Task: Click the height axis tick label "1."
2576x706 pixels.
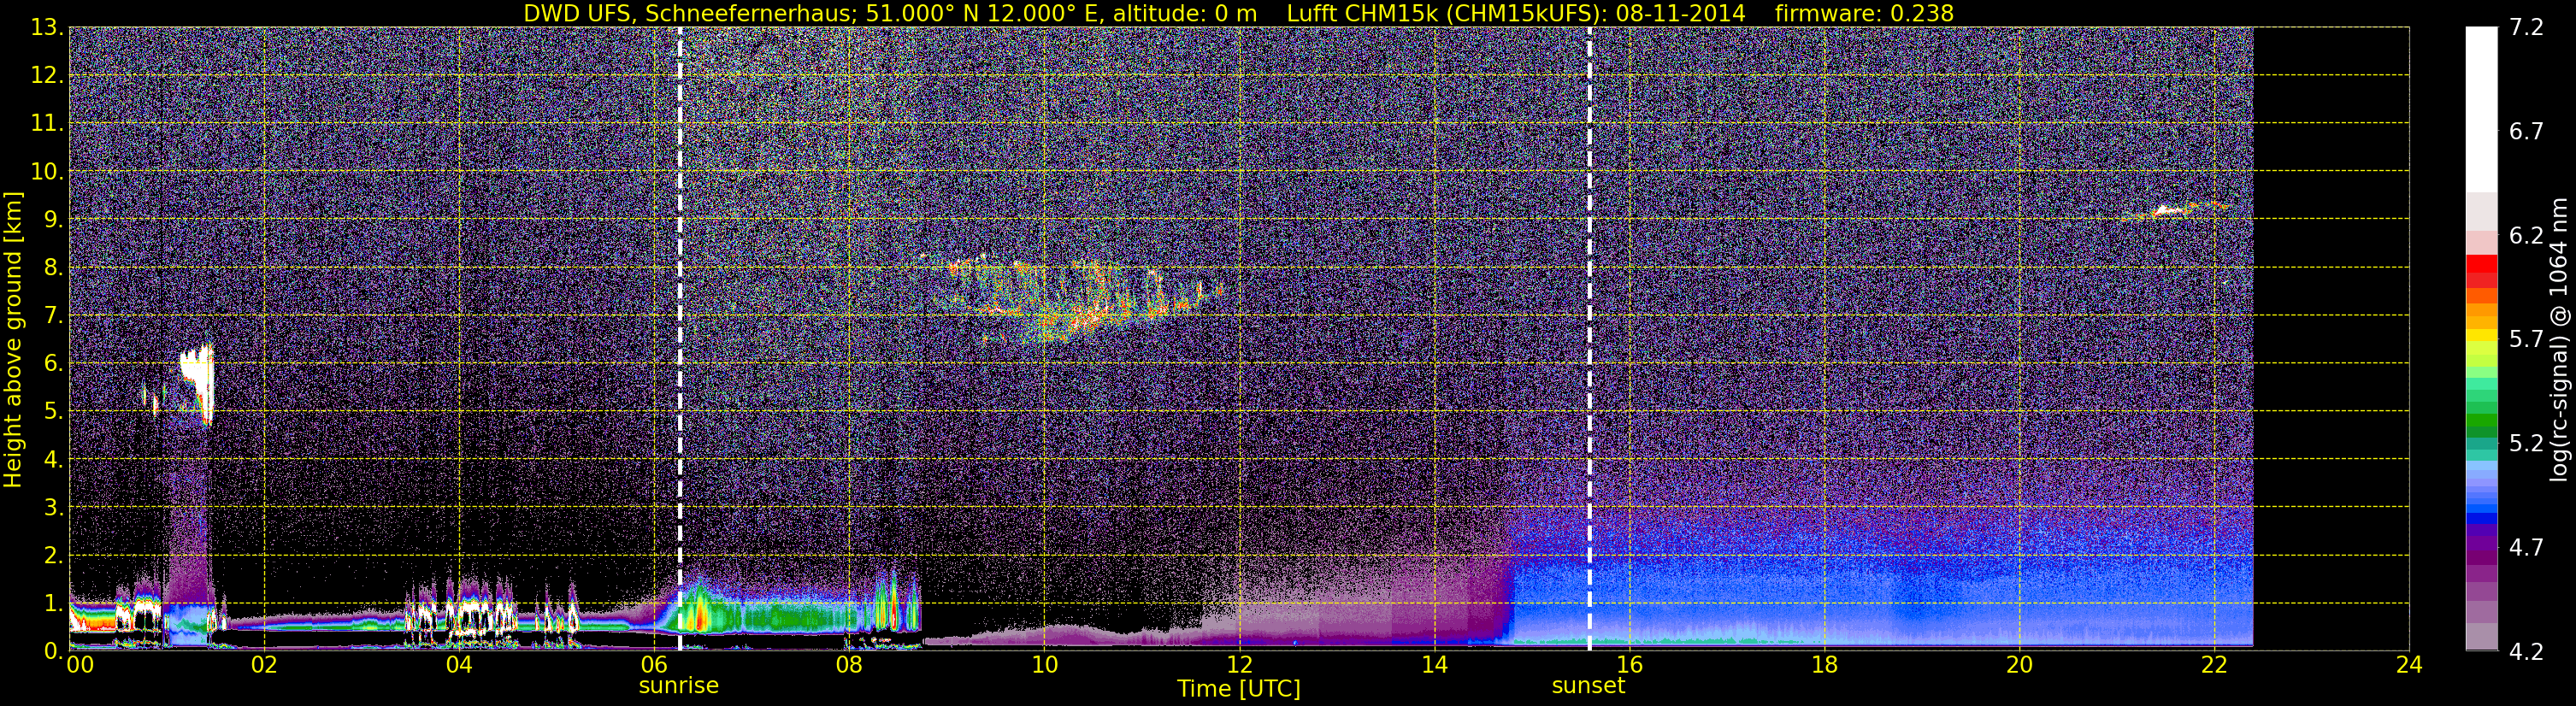Action: tap(53, 604)
